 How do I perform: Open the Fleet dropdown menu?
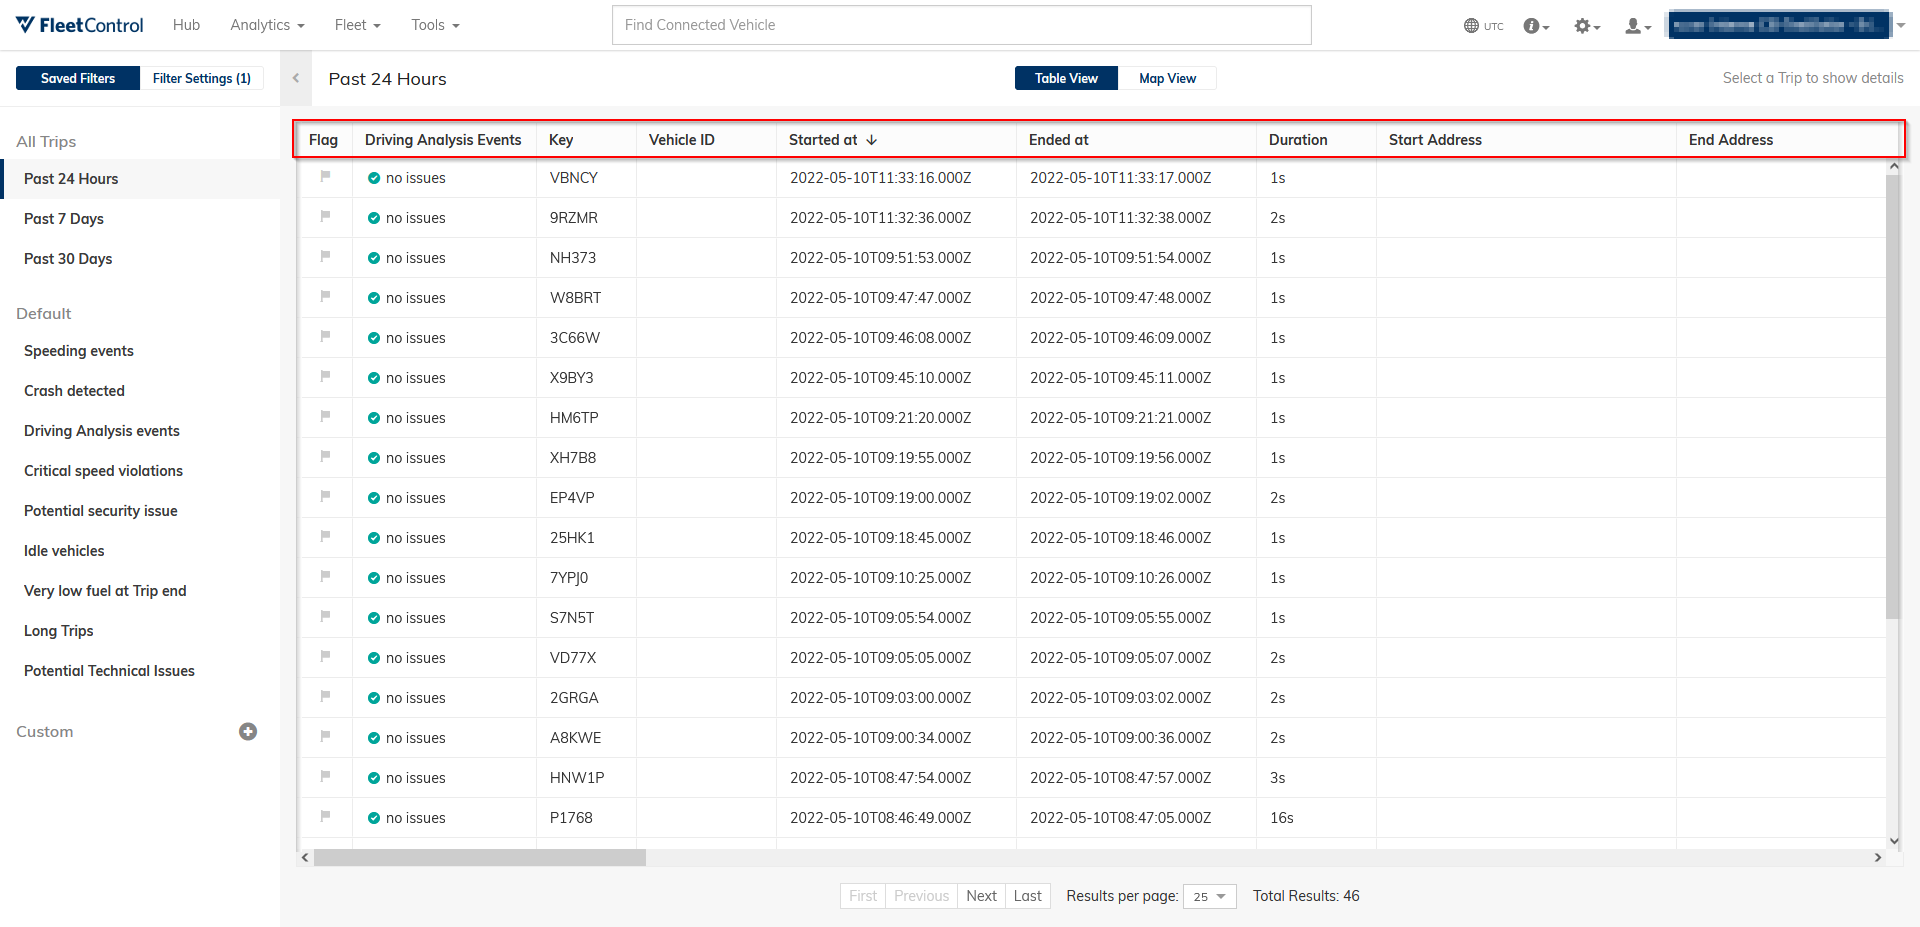click(357, 25)
